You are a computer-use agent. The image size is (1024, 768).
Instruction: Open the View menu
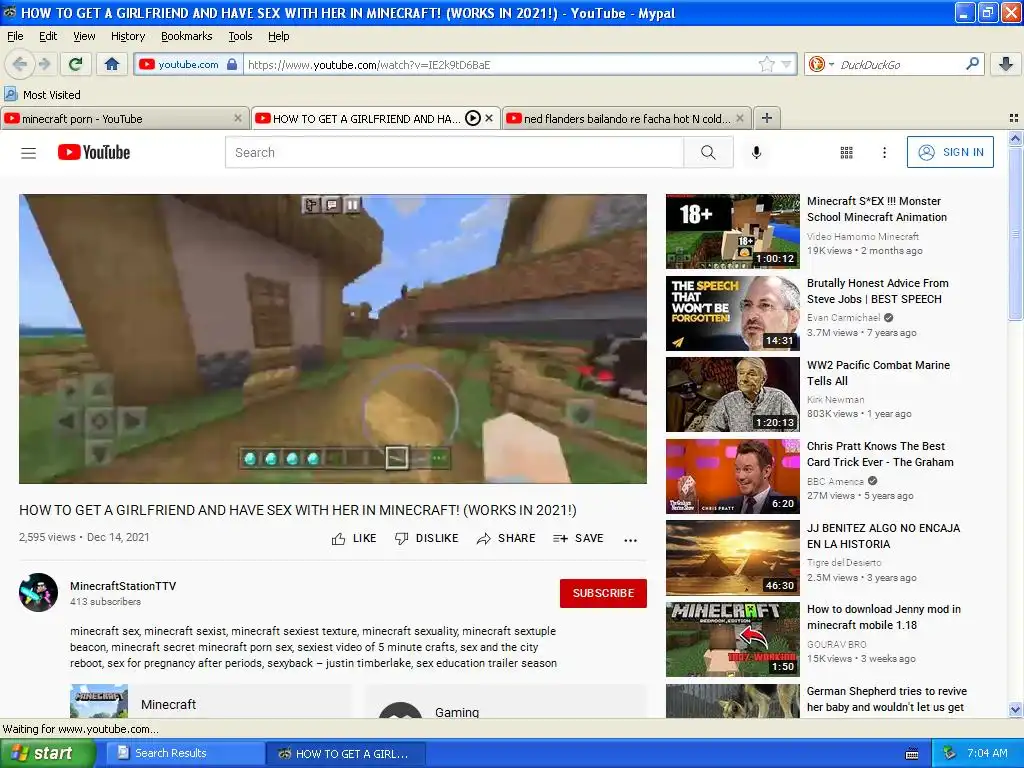[x=84, y=36]
